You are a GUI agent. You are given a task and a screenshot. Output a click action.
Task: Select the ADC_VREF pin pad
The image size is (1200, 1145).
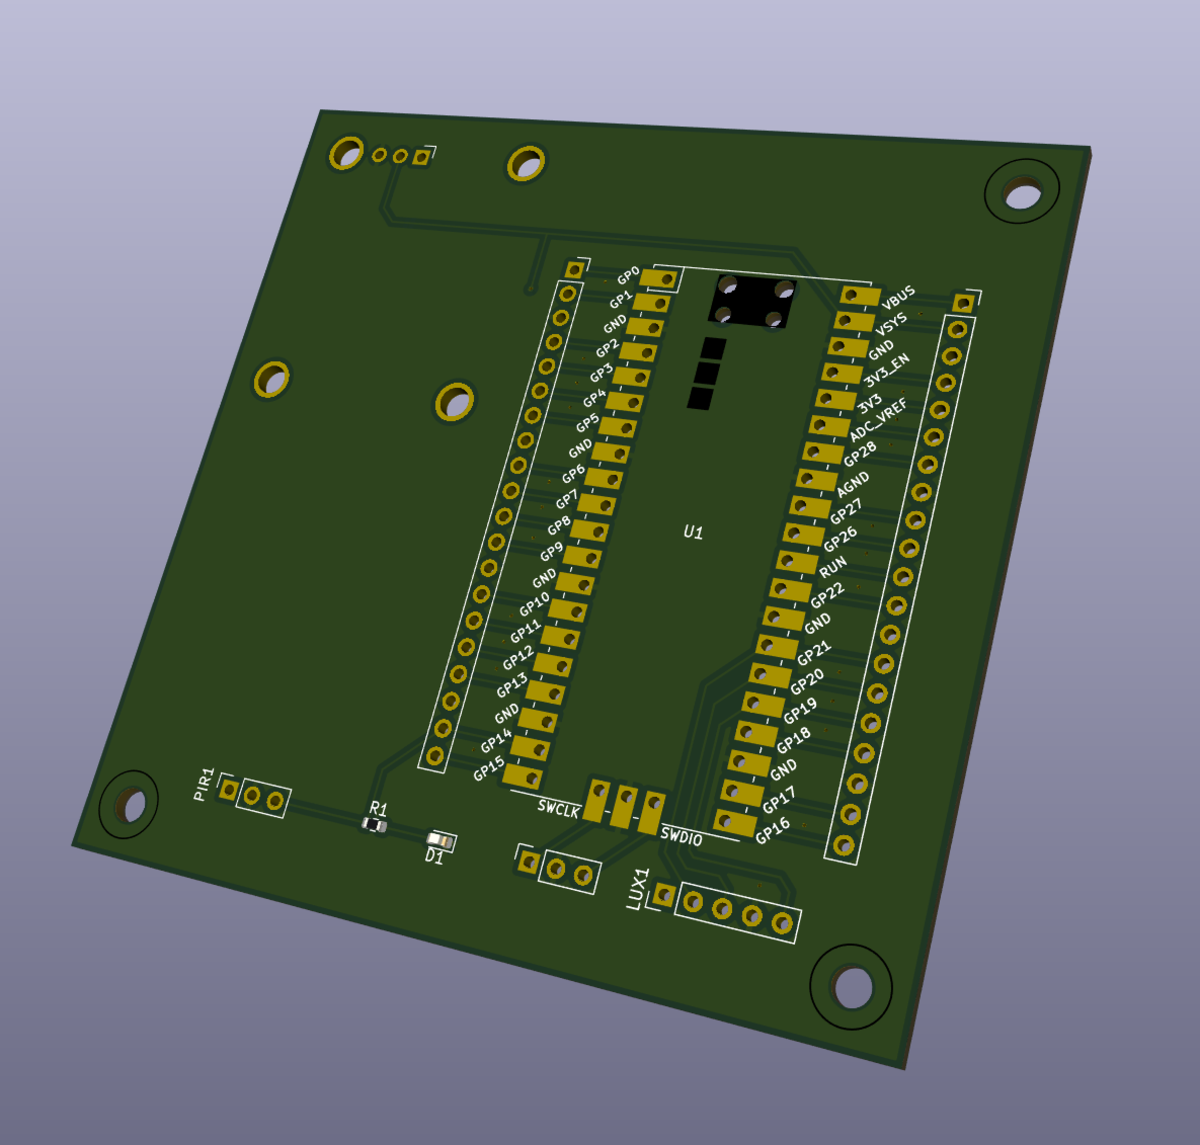pyautogui.click(x=828, y=427)
